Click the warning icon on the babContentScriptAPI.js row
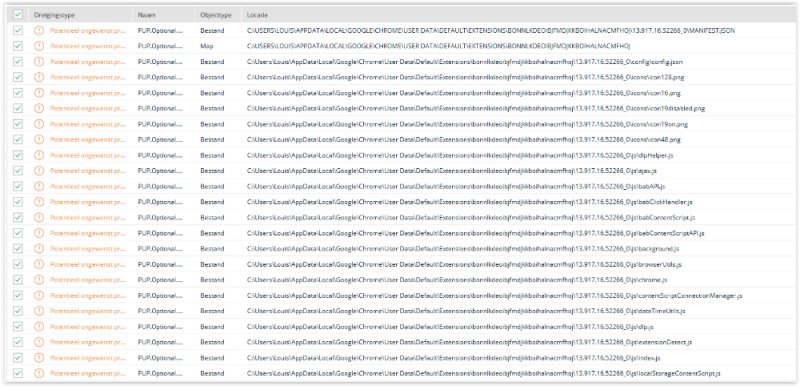 [39, 233]
